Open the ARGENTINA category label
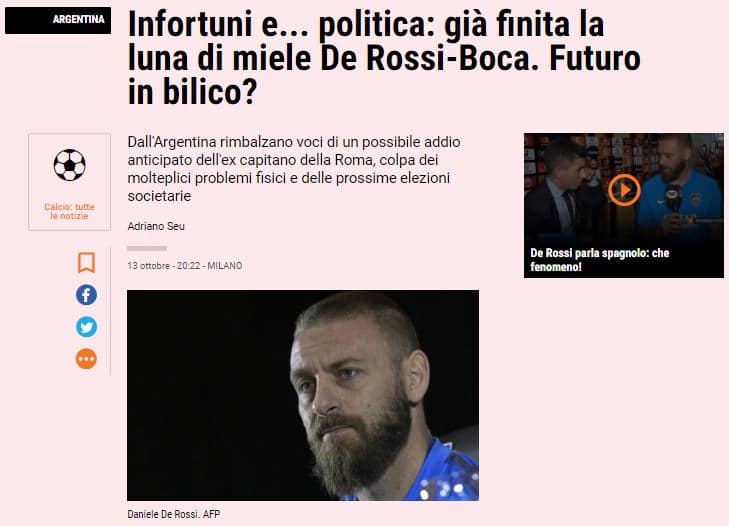 (58, 20)
